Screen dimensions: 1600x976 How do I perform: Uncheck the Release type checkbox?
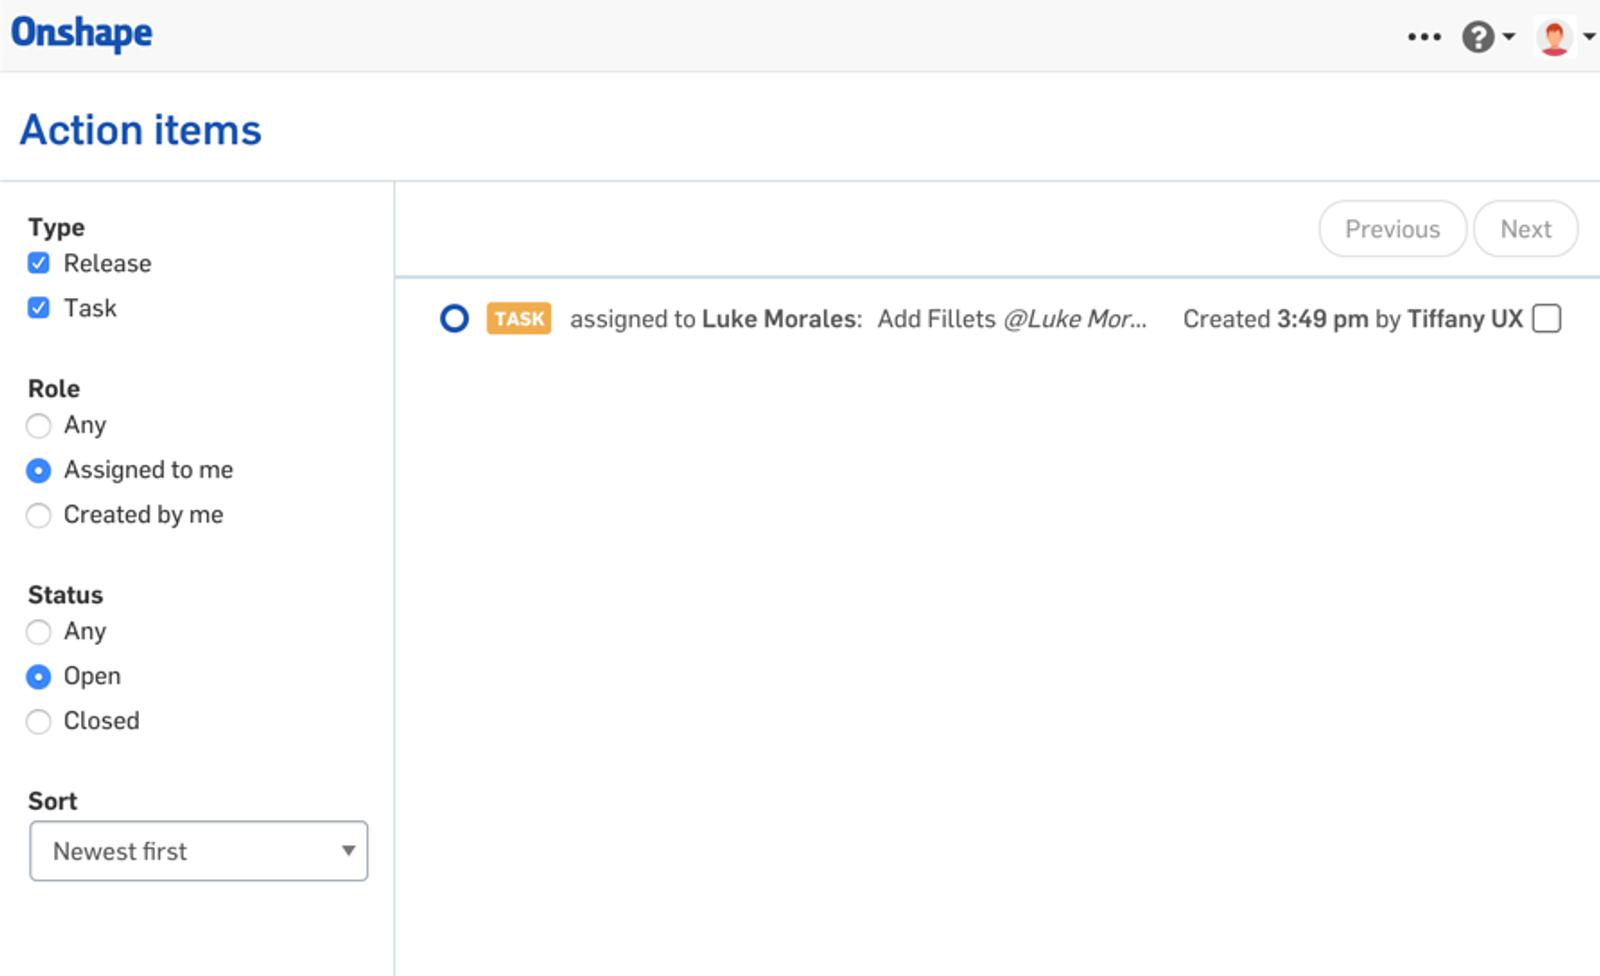click(39, 263)
